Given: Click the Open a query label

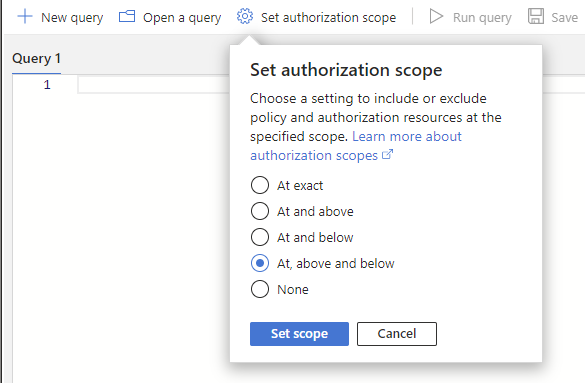Looking at the screenshot, I should point(182,18).
